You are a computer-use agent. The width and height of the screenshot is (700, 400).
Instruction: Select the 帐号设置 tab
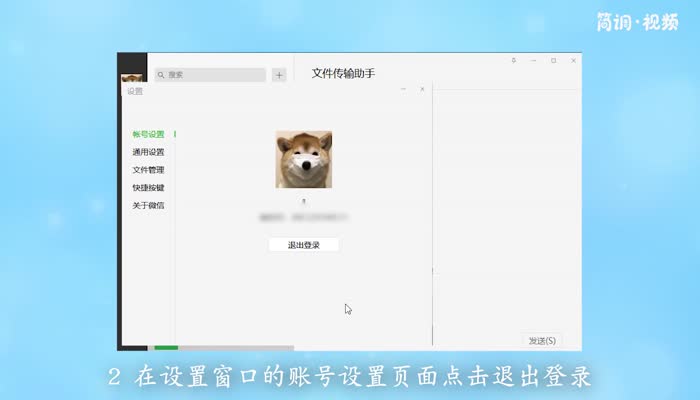148,134
